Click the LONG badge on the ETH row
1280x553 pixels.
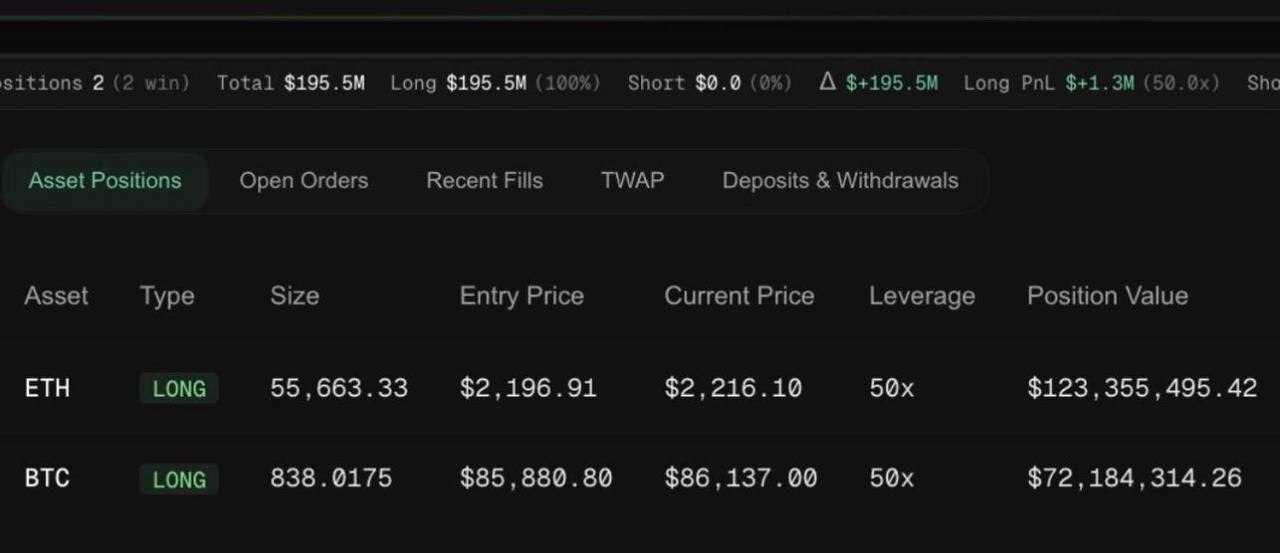click(179, 389)
